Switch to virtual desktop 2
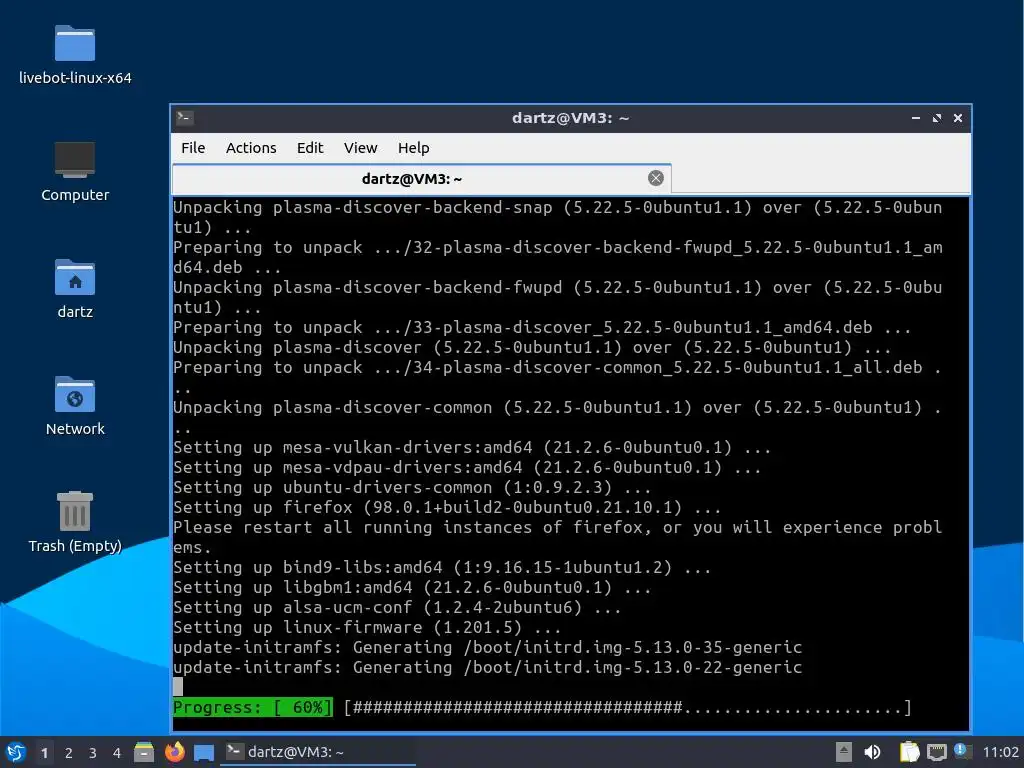 pyautogui.click(x=69, y=753)
